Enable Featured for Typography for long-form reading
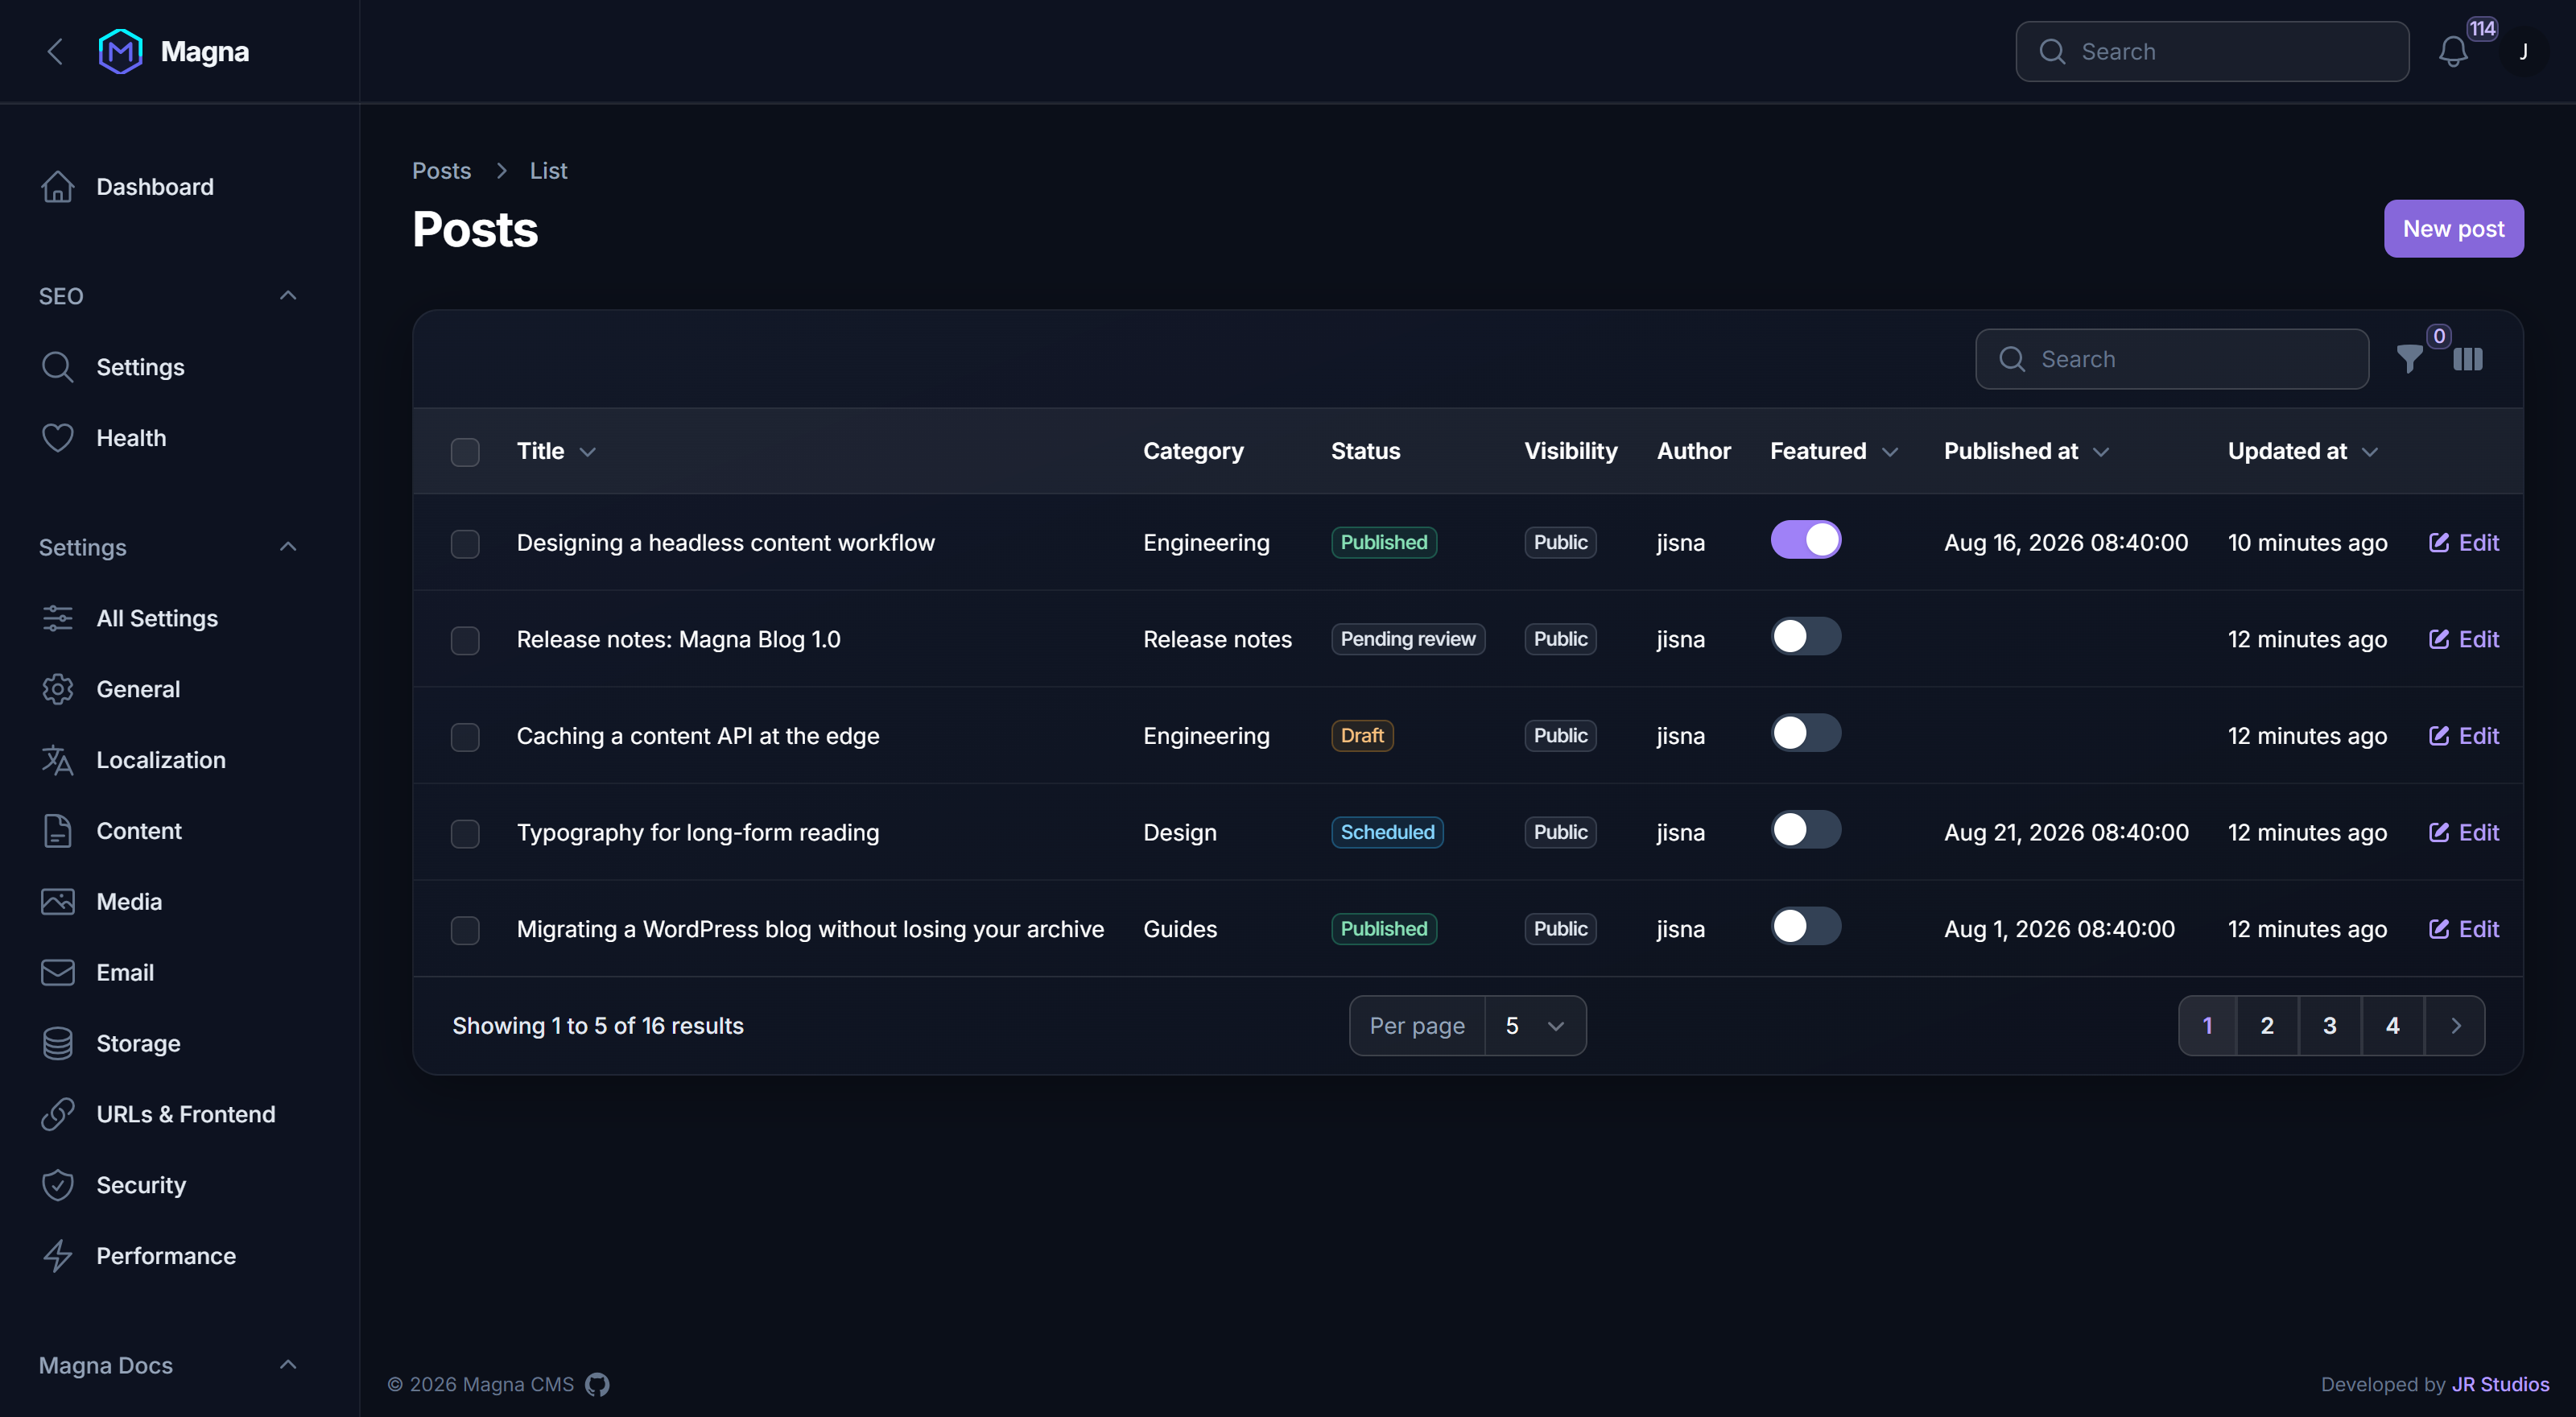The width and height of the screenshot is (2576, 1417). coord(1805,829)
